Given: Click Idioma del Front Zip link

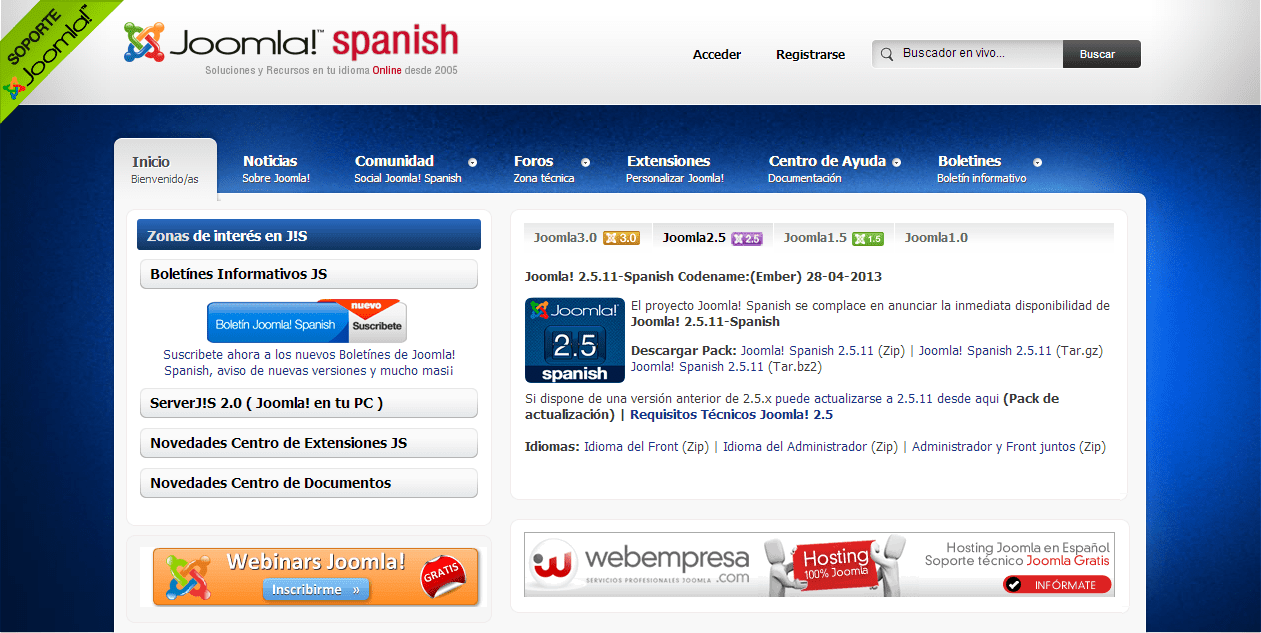Looking at the screenshot, I should pos(647,447).
